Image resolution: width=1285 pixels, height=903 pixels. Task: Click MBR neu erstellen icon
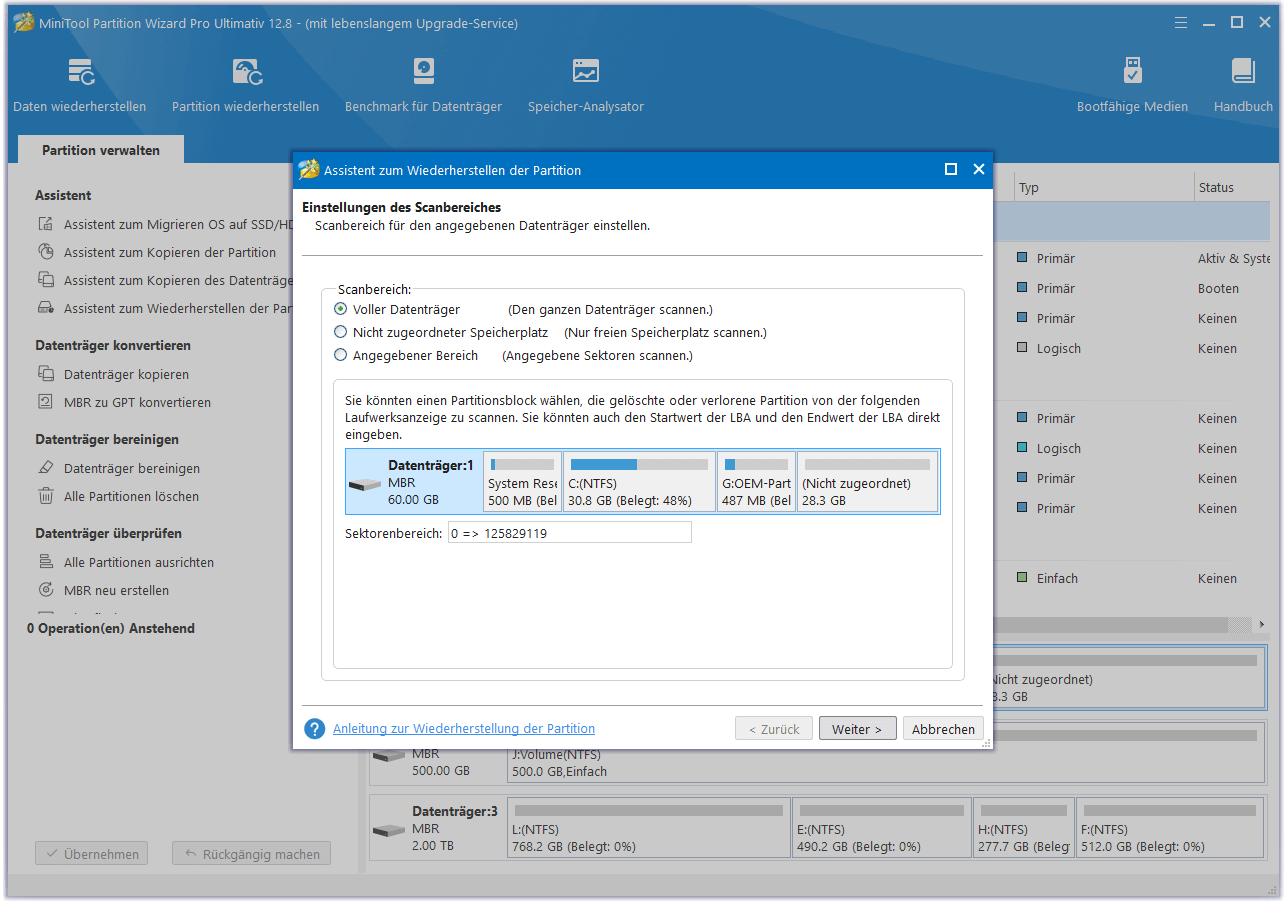point(45,591)
